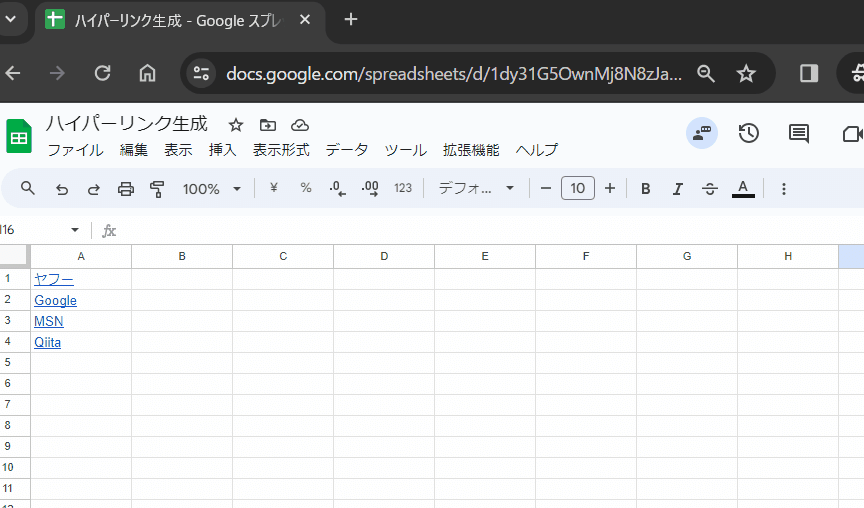Open version history clock icon
Screen dimensions: 864x508
pyautogui.click(x=748, y=133)
